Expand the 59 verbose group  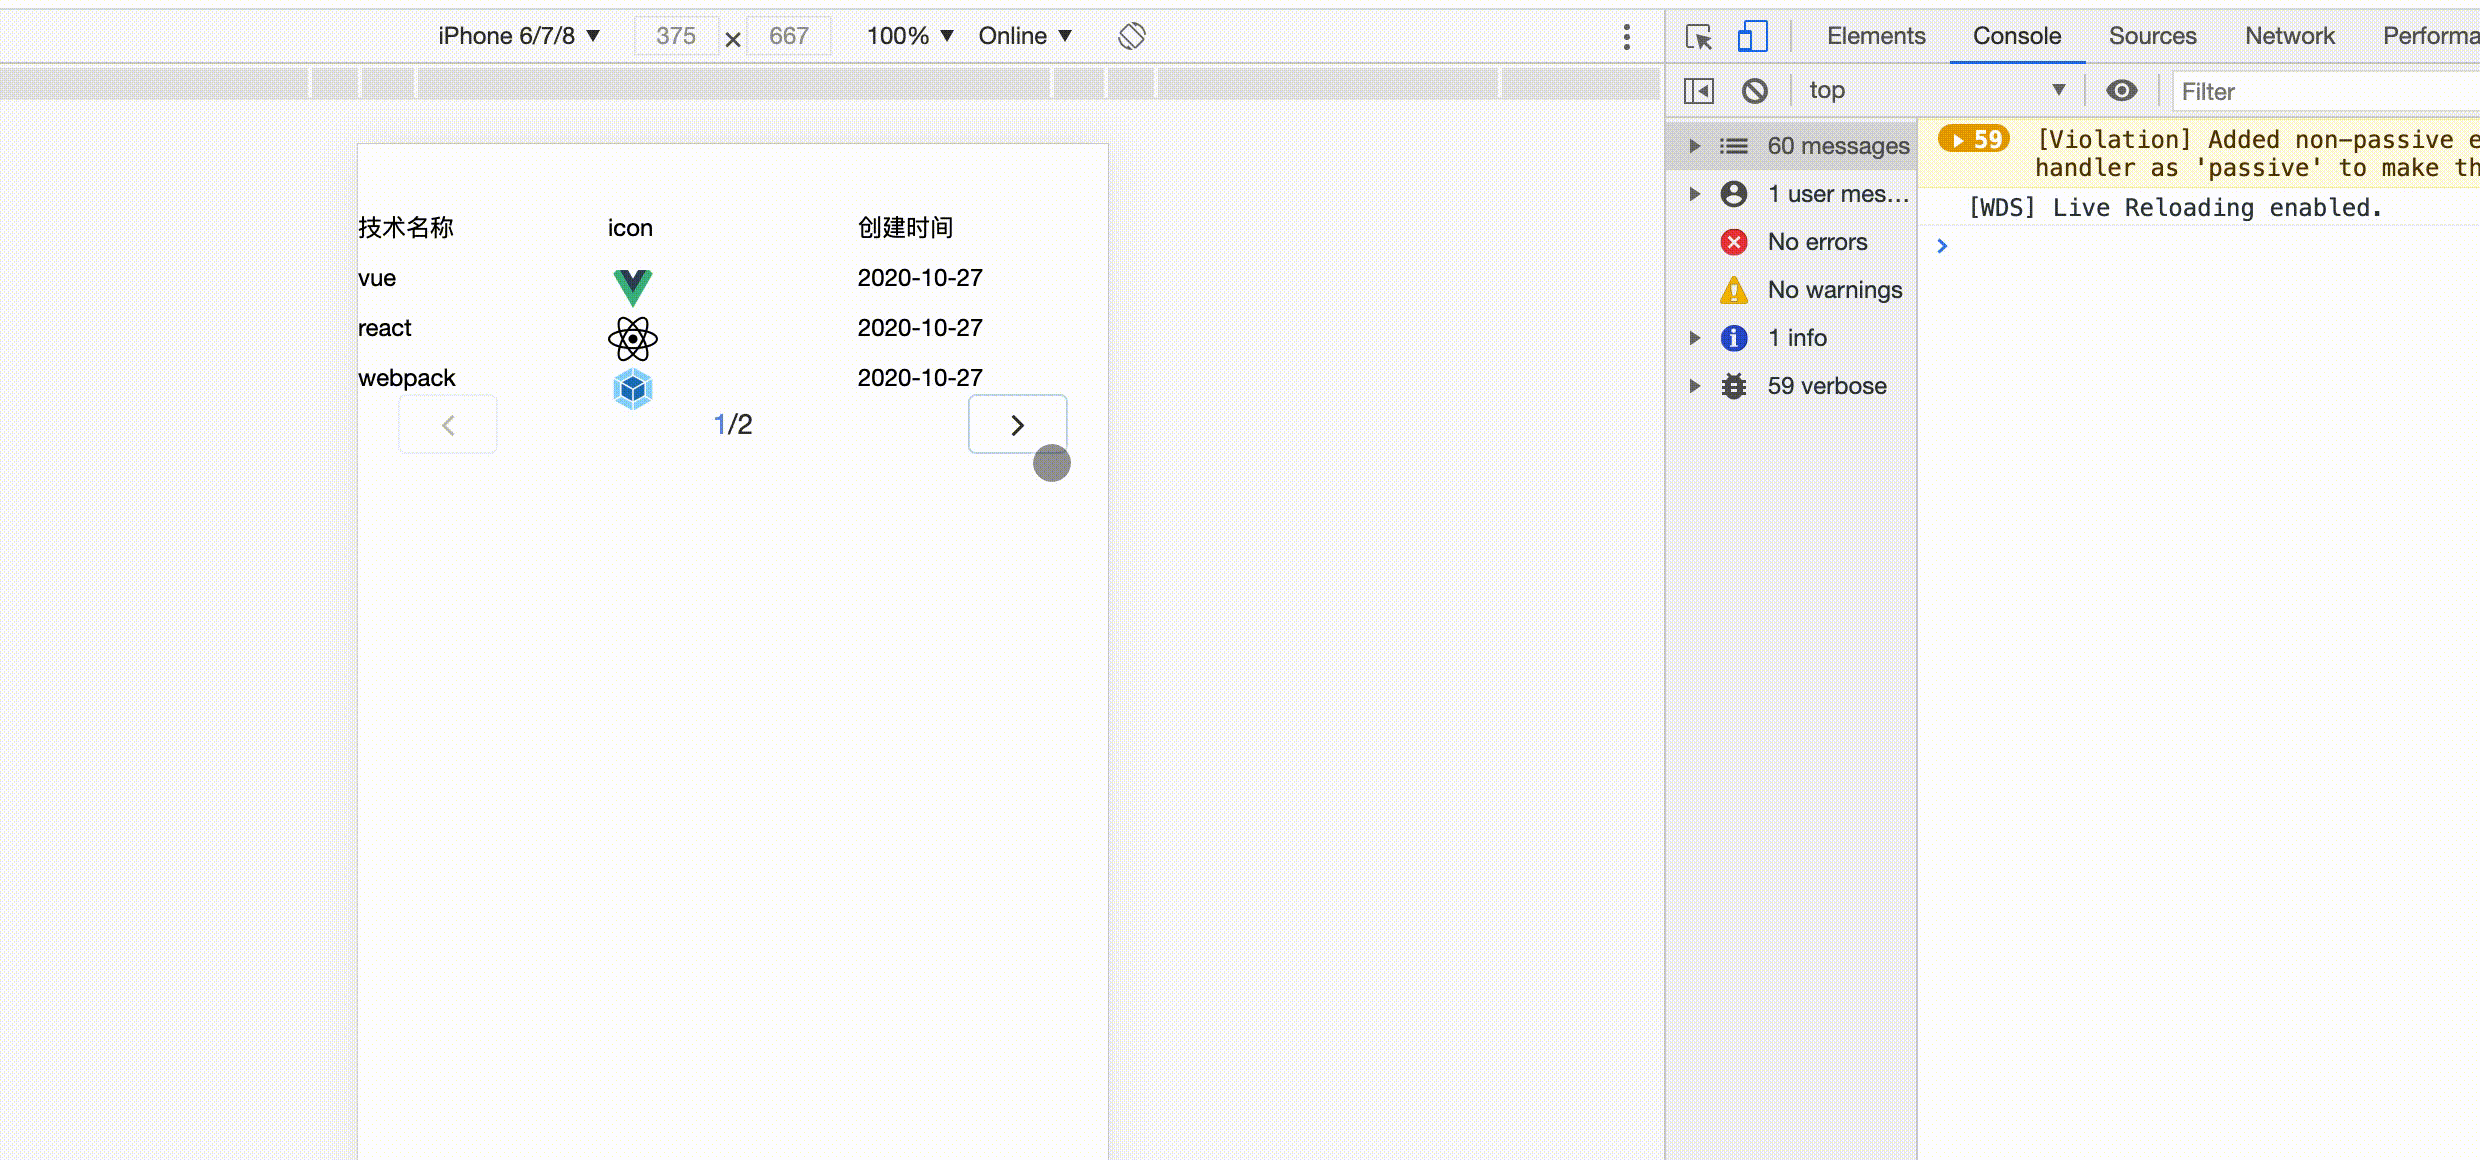pyautogui.click(x=1694, y=386)
